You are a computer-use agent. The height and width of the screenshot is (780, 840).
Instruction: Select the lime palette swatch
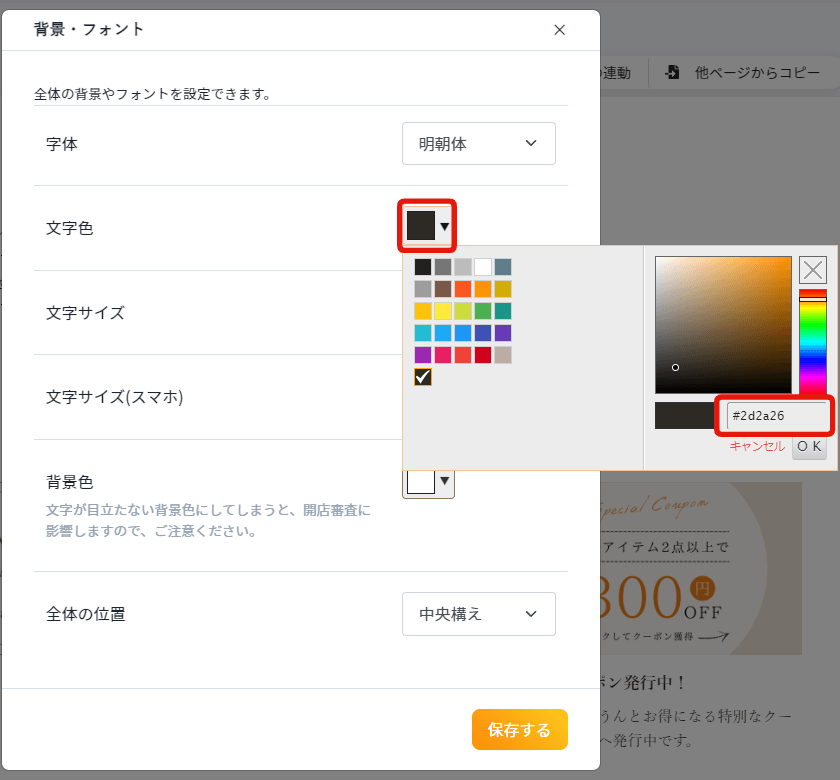tap(463, 311)
